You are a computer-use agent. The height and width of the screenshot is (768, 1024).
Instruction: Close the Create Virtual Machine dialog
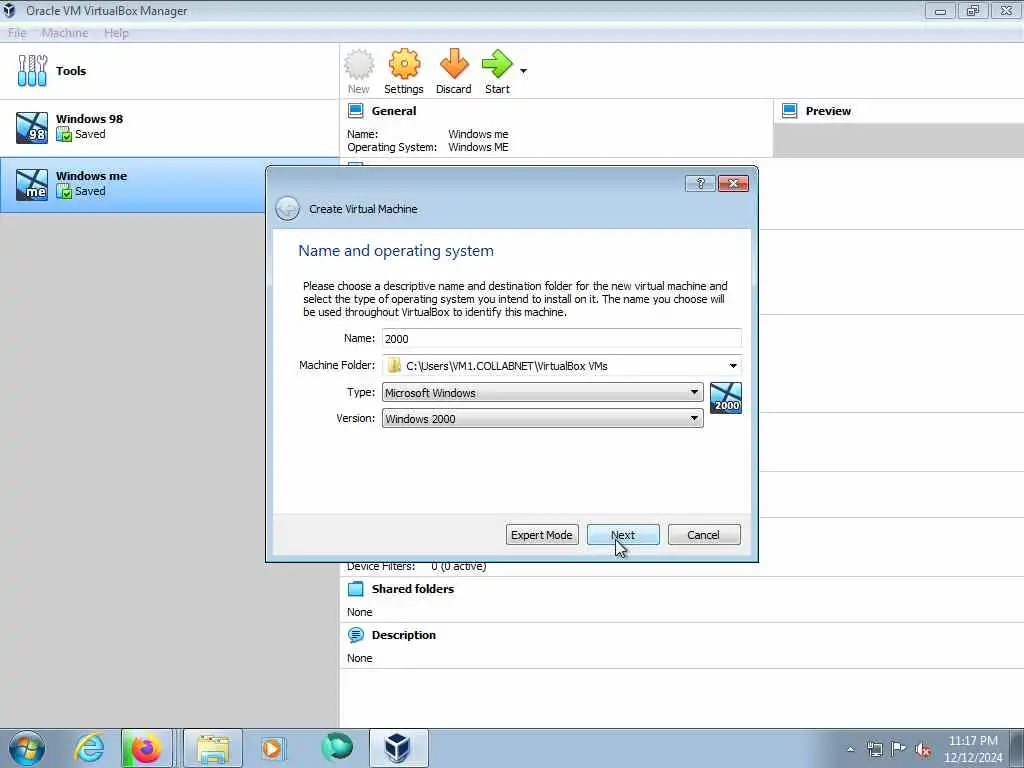coord(733,184)
